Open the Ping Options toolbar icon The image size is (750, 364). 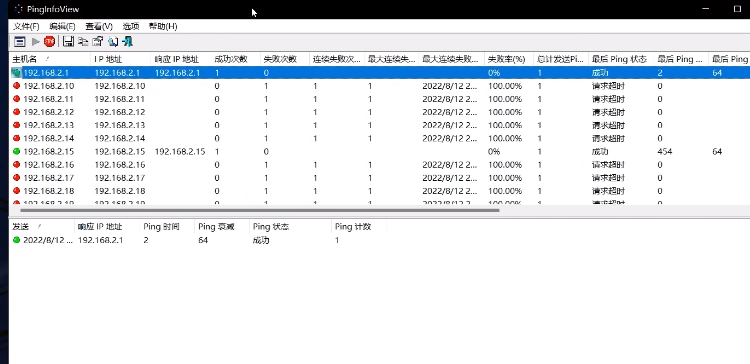20,42
